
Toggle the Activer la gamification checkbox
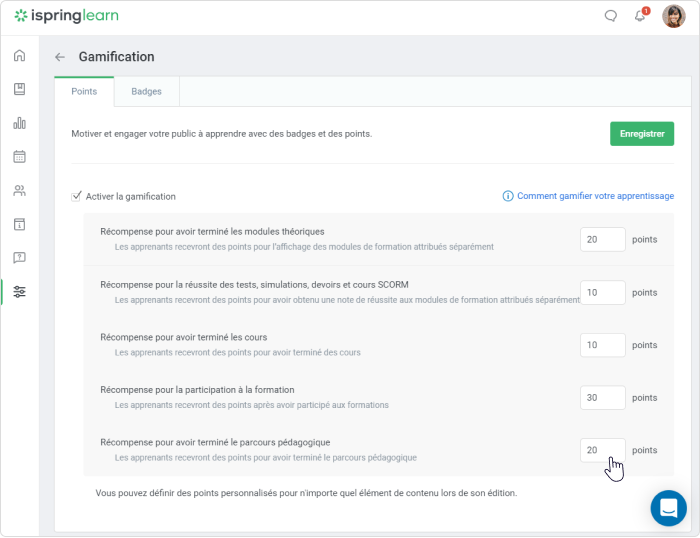pos(76,196)
